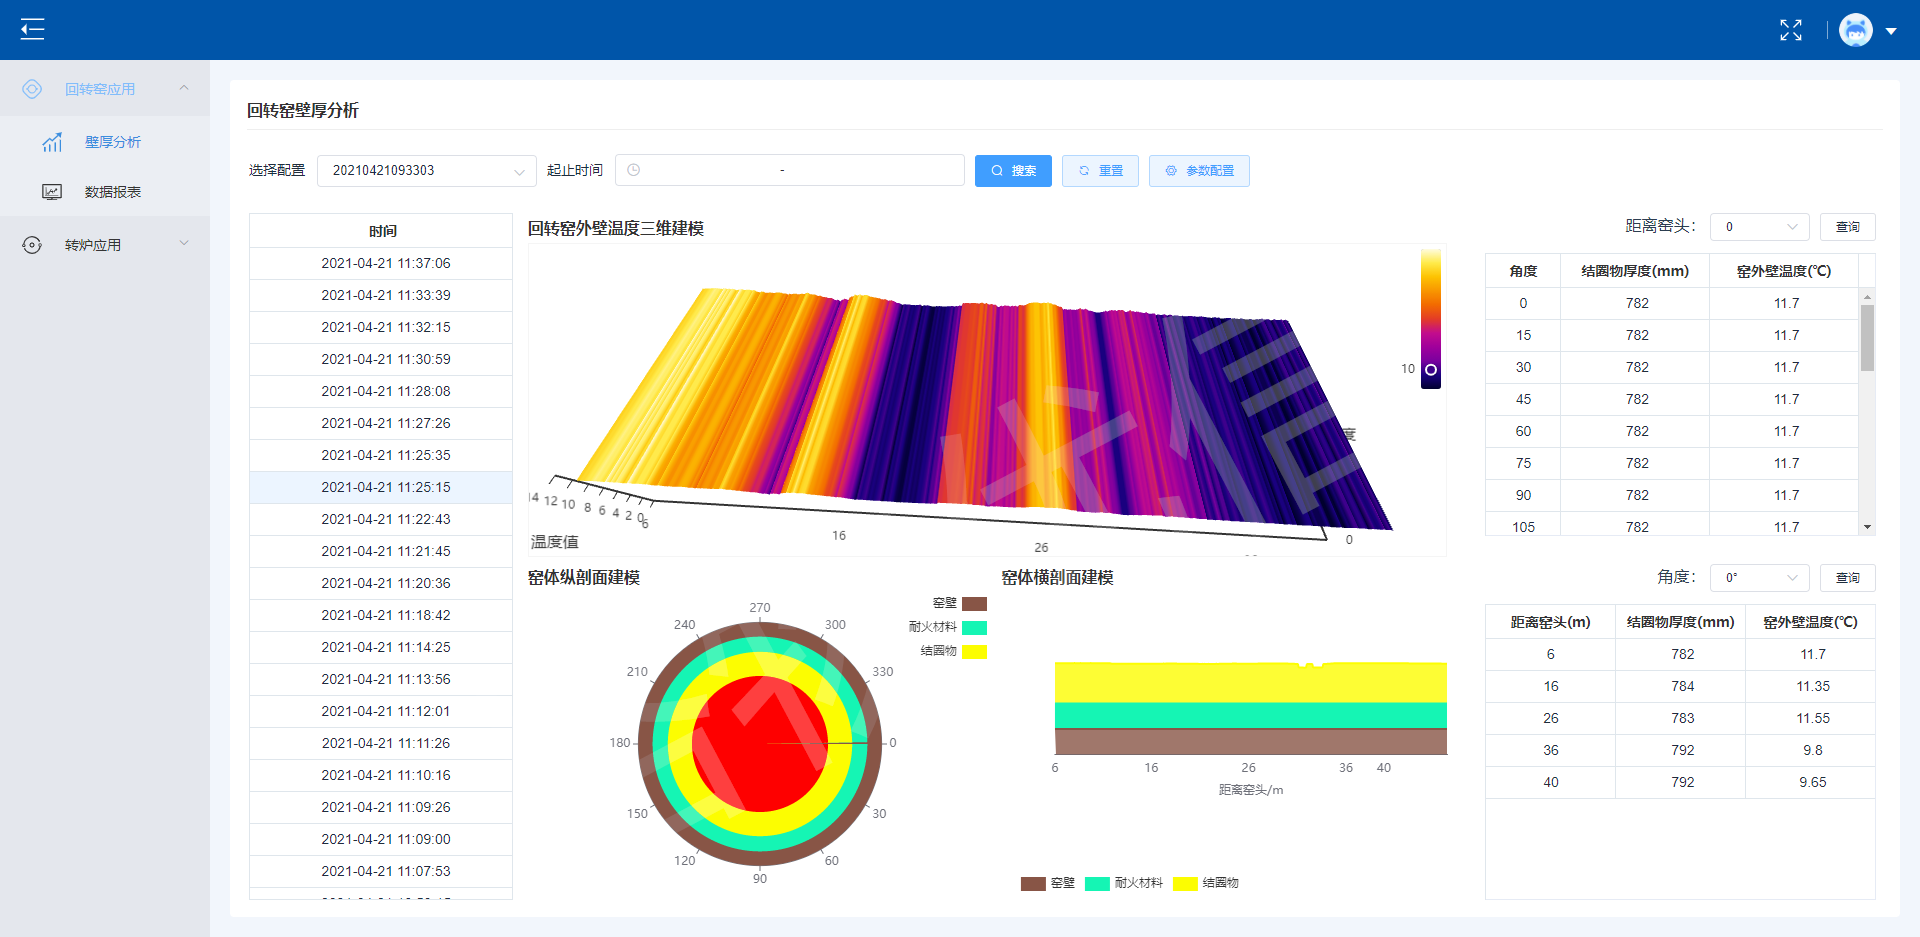Image resolution: width=1920 pixels, height=937 pixels.
Task: Expand the 转炉应用 chevron
Action: [184, 243]
